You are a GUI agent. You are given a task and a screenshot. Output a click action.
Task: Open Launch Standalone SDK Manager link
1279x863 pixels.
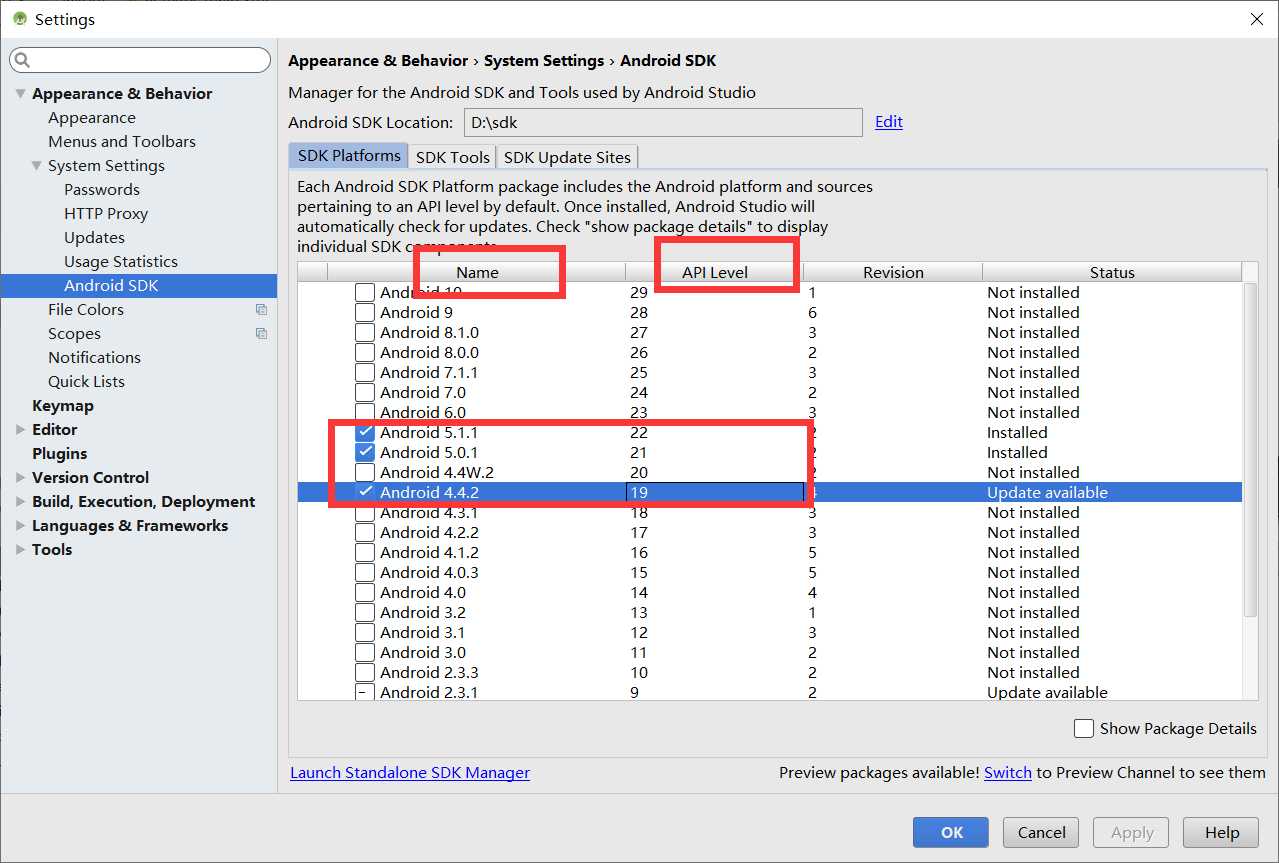pos(410,773)
